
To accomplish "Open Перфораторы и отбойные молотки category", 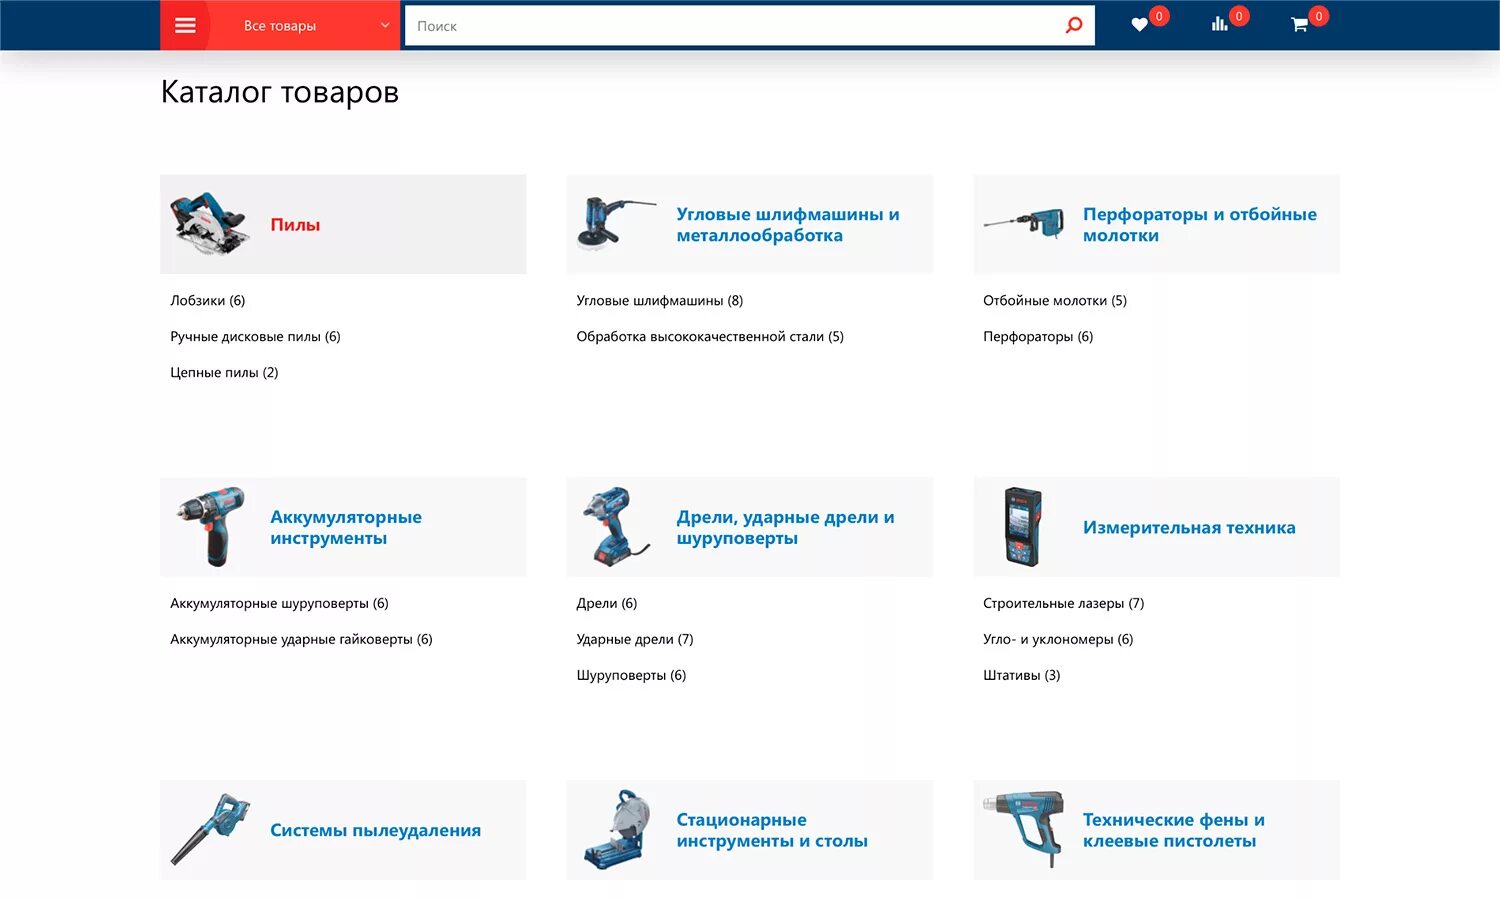I will click(1199, 225).
